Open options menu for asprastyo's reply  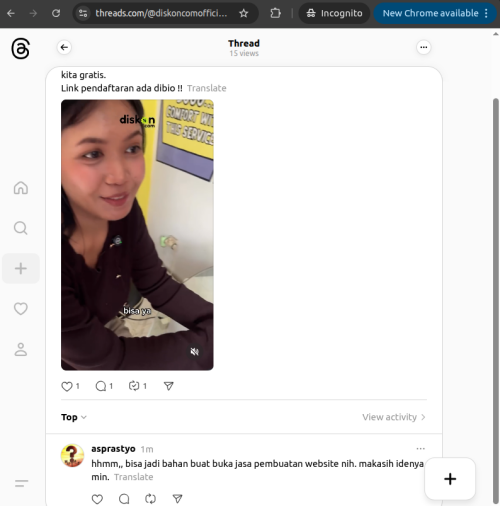tap(421, 449)
